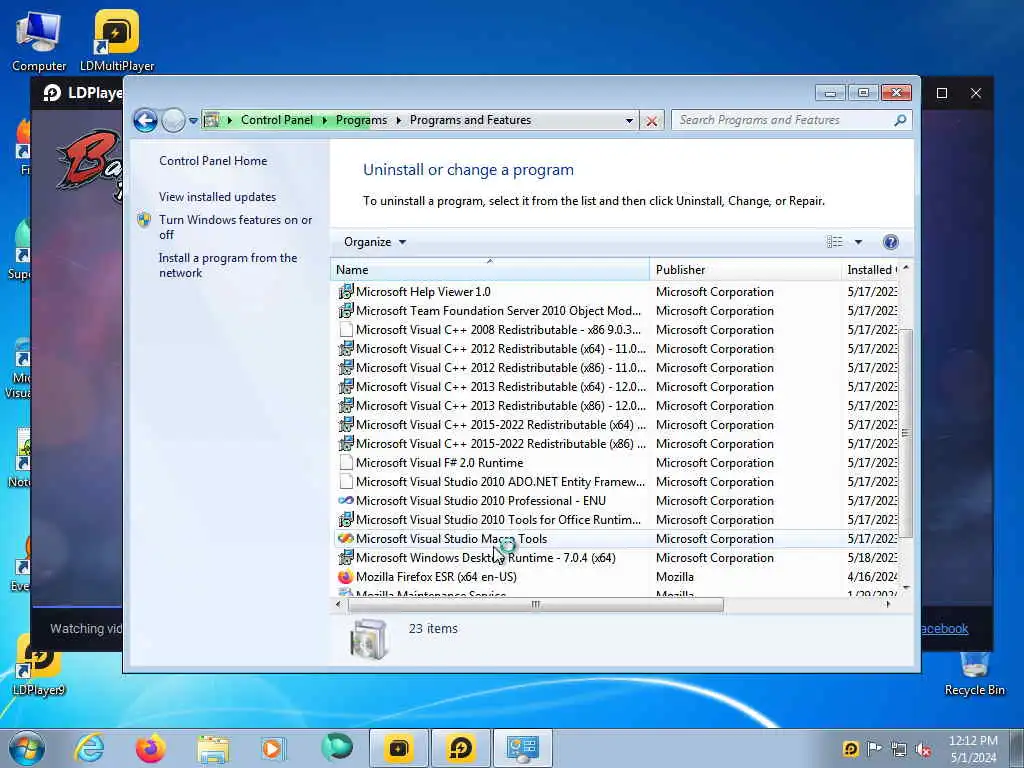Launch Internet Explorer from taskbar
This screenshot has height=768, width=1024.
point(89,748)
